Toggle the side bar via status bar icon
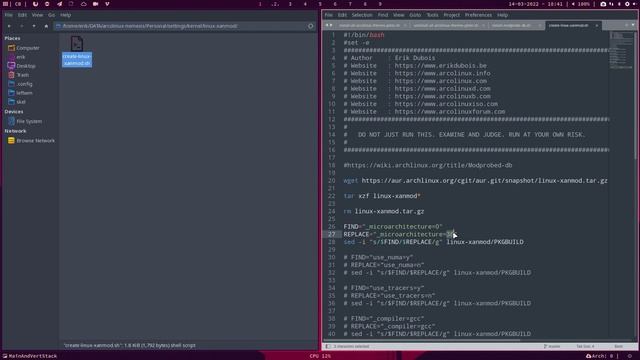This screenshot has height=360, width=640. (328, 347)
